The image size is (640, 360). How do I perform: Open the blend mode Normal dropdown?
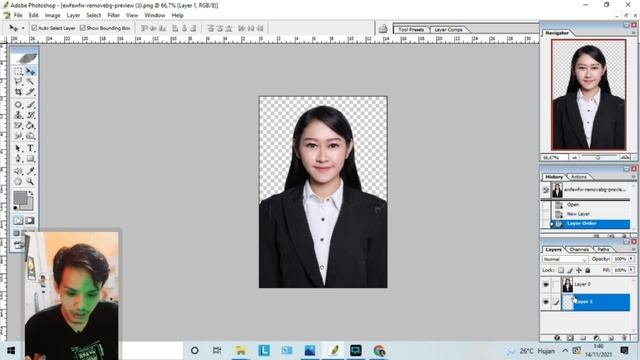[565, 259]
